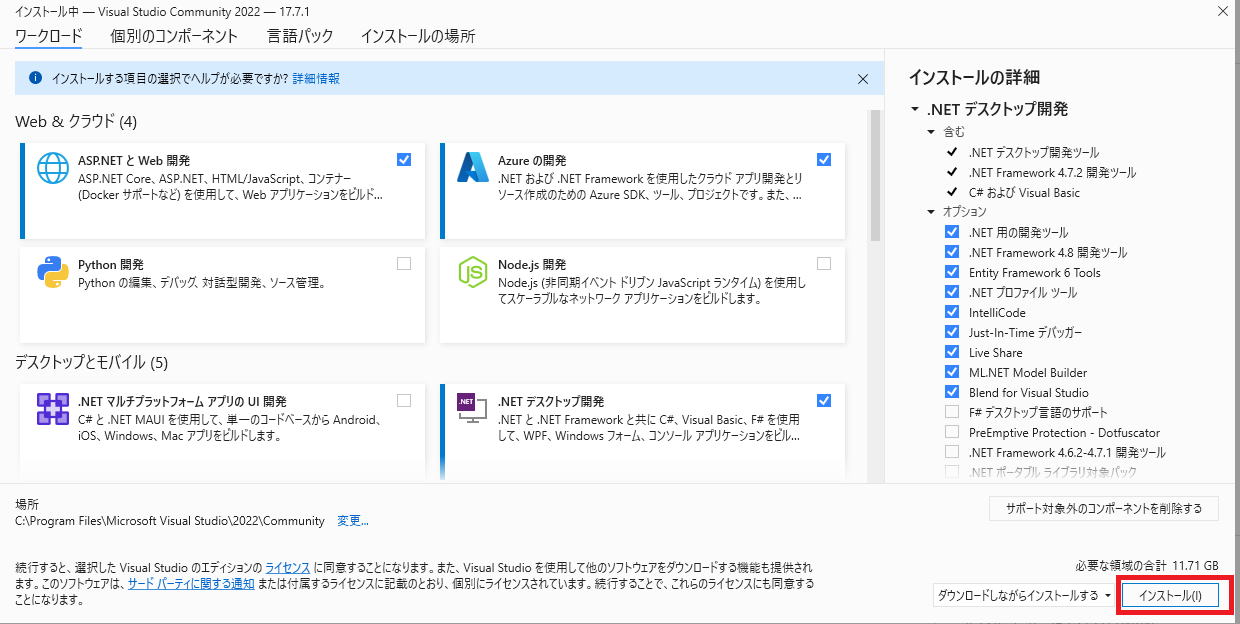Click .NET デスクトップ開発ツール included item
Screen dimensions: 1240x624
point(1034,152)
